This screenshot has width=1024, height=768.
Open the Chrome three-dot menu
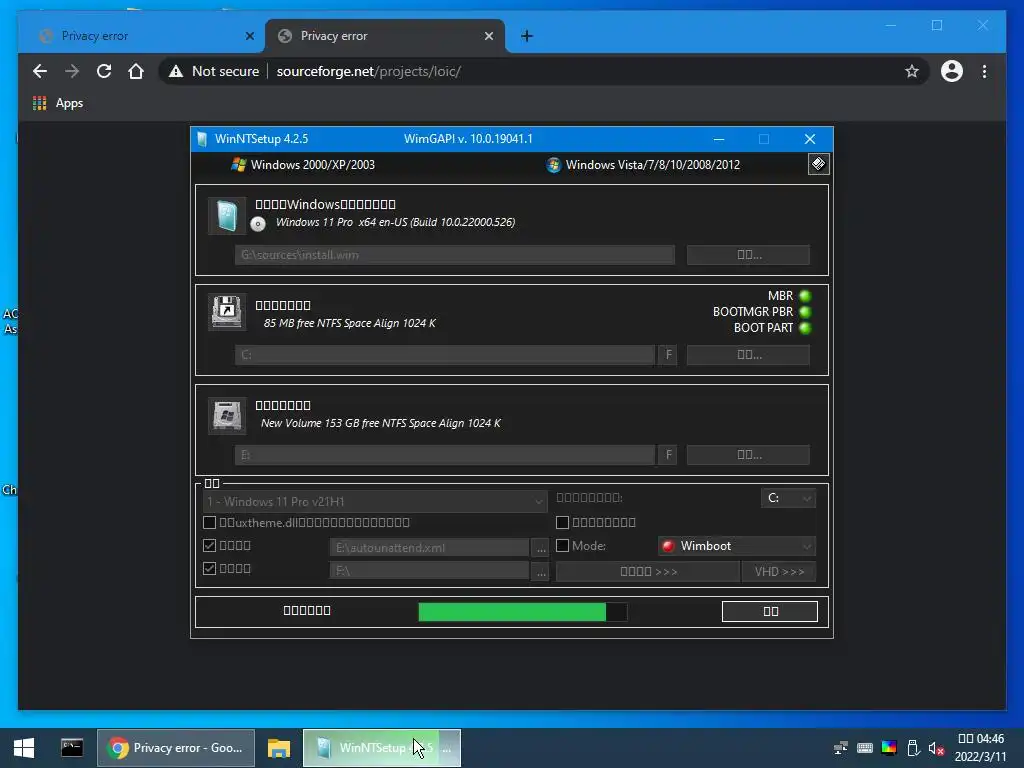984,71
